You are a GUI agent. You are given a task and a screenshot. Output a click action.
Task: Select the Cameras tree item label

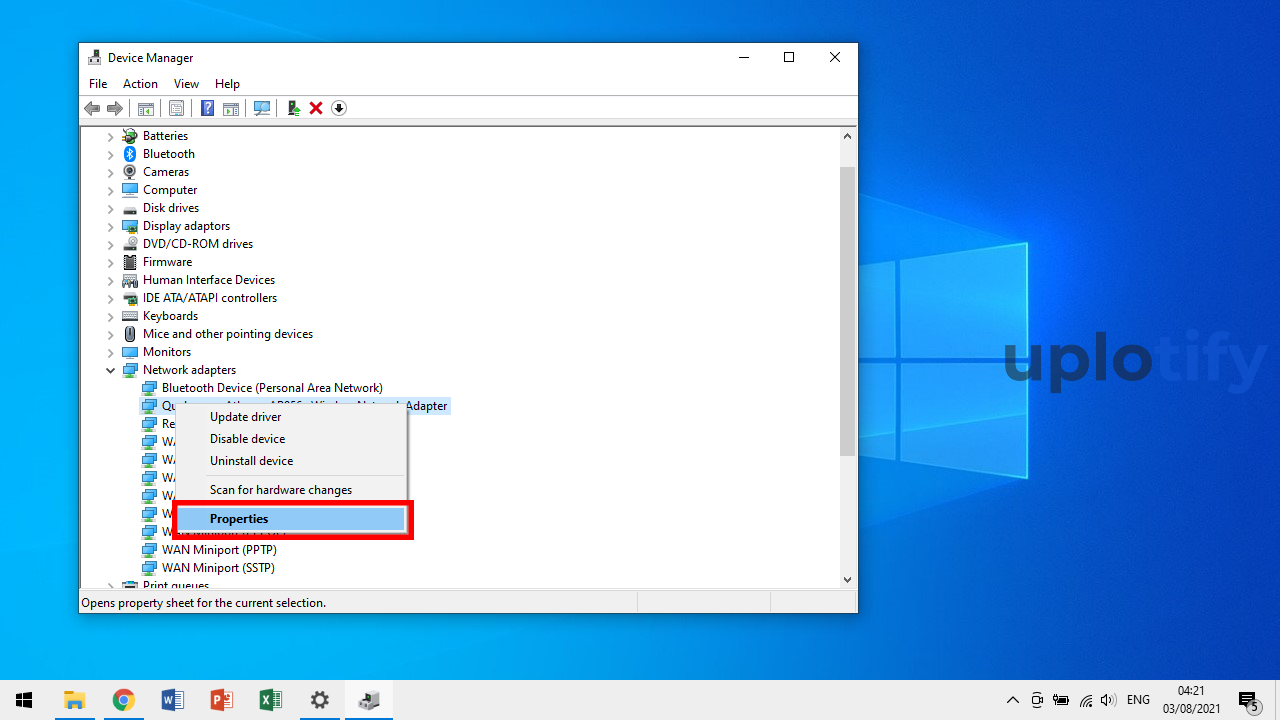pyautogui.click(x=166, y=172)
